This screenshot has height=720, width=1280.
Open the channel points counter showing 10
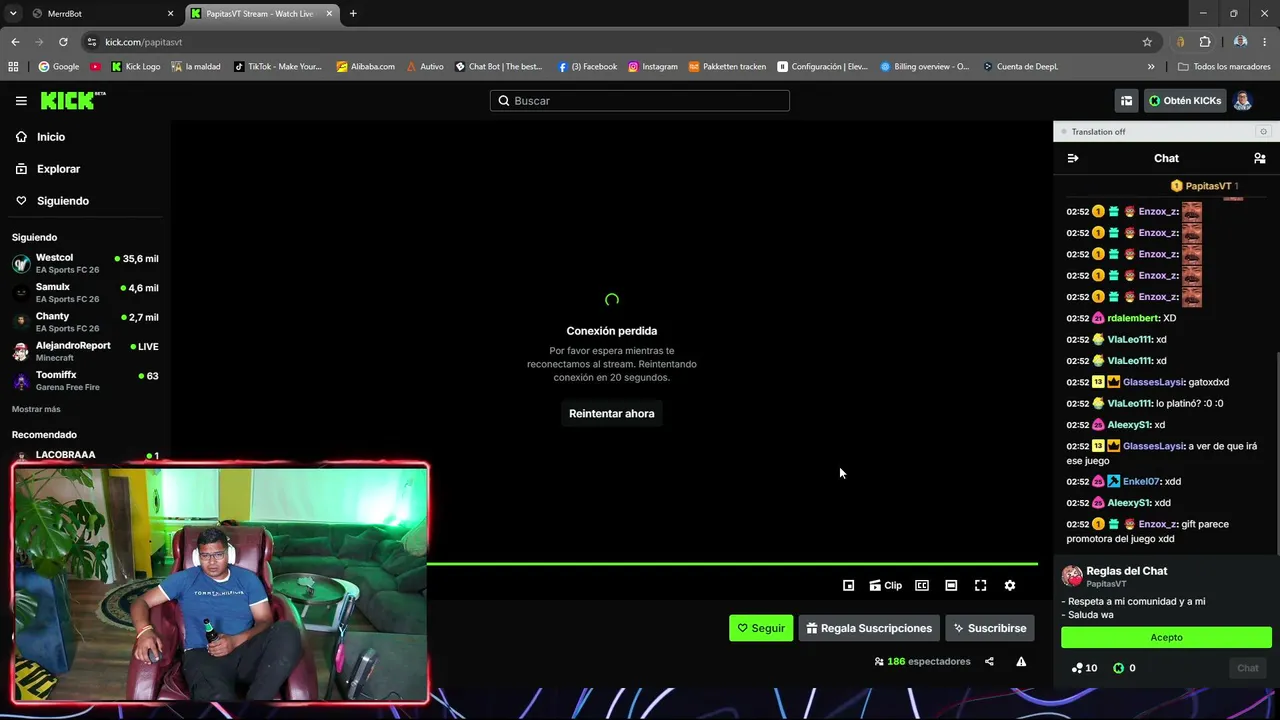click(x=1084, y=668)
